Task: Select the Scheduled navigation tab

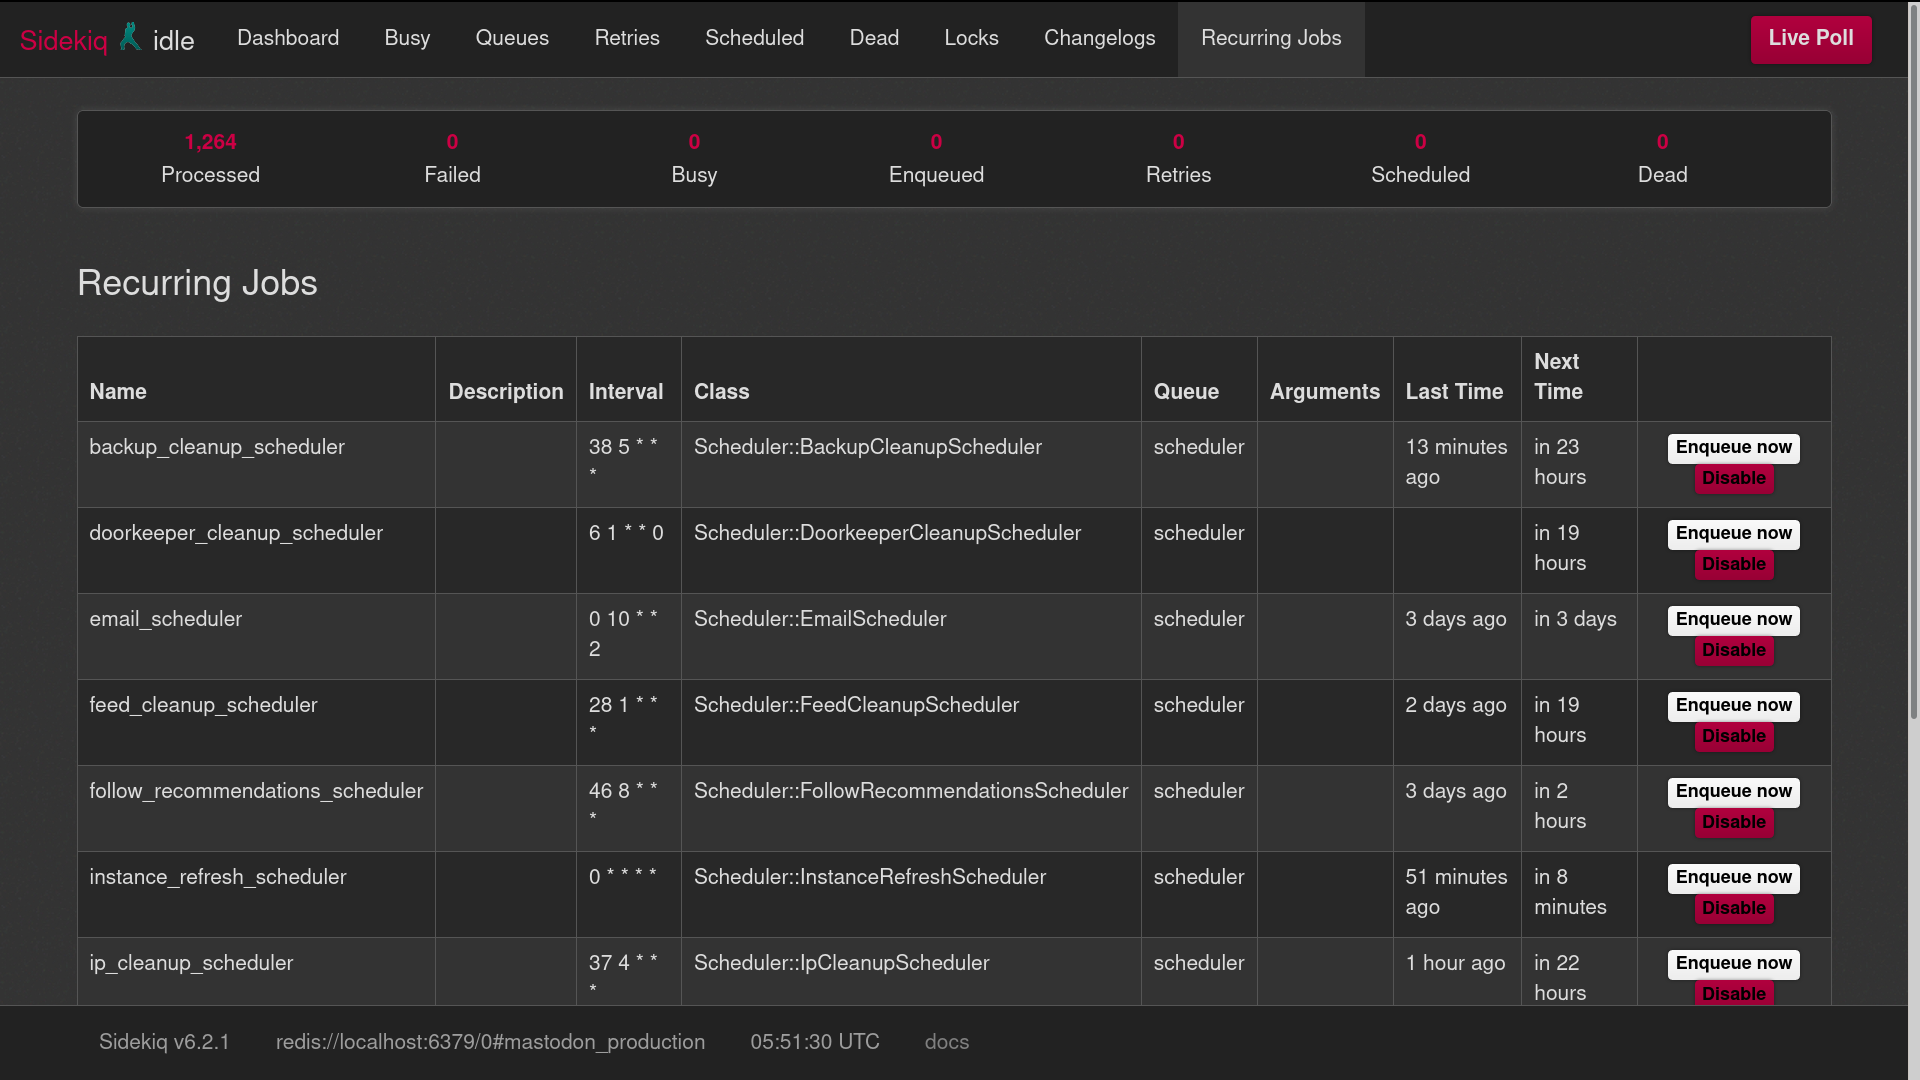Action: [x=754, y=38]
